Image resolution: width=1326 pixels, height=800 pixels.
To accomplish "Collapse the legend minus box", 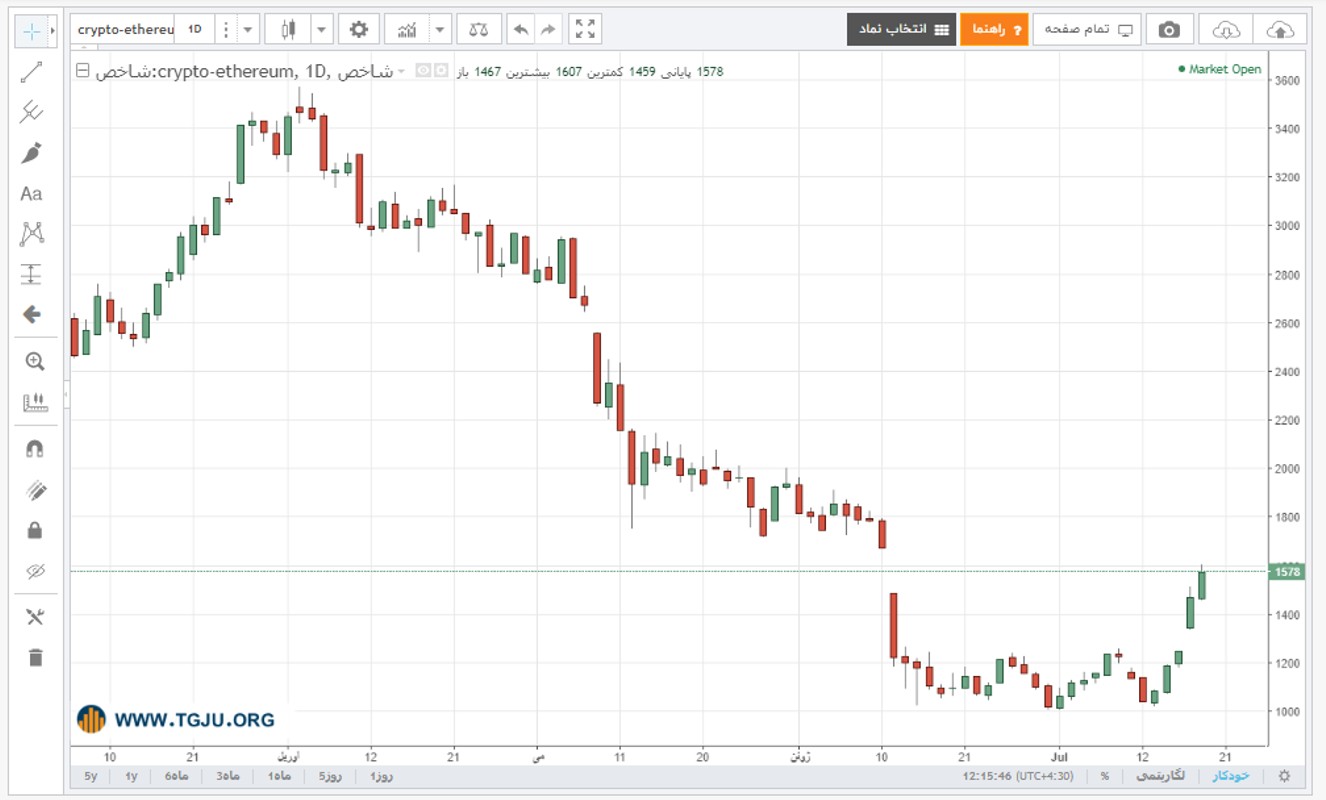I will (x=83, y=71).
